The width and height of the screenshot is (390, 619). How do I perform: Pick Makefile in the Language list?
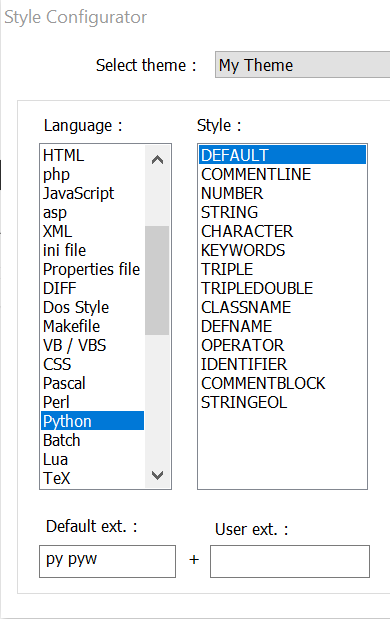point(92,326)
